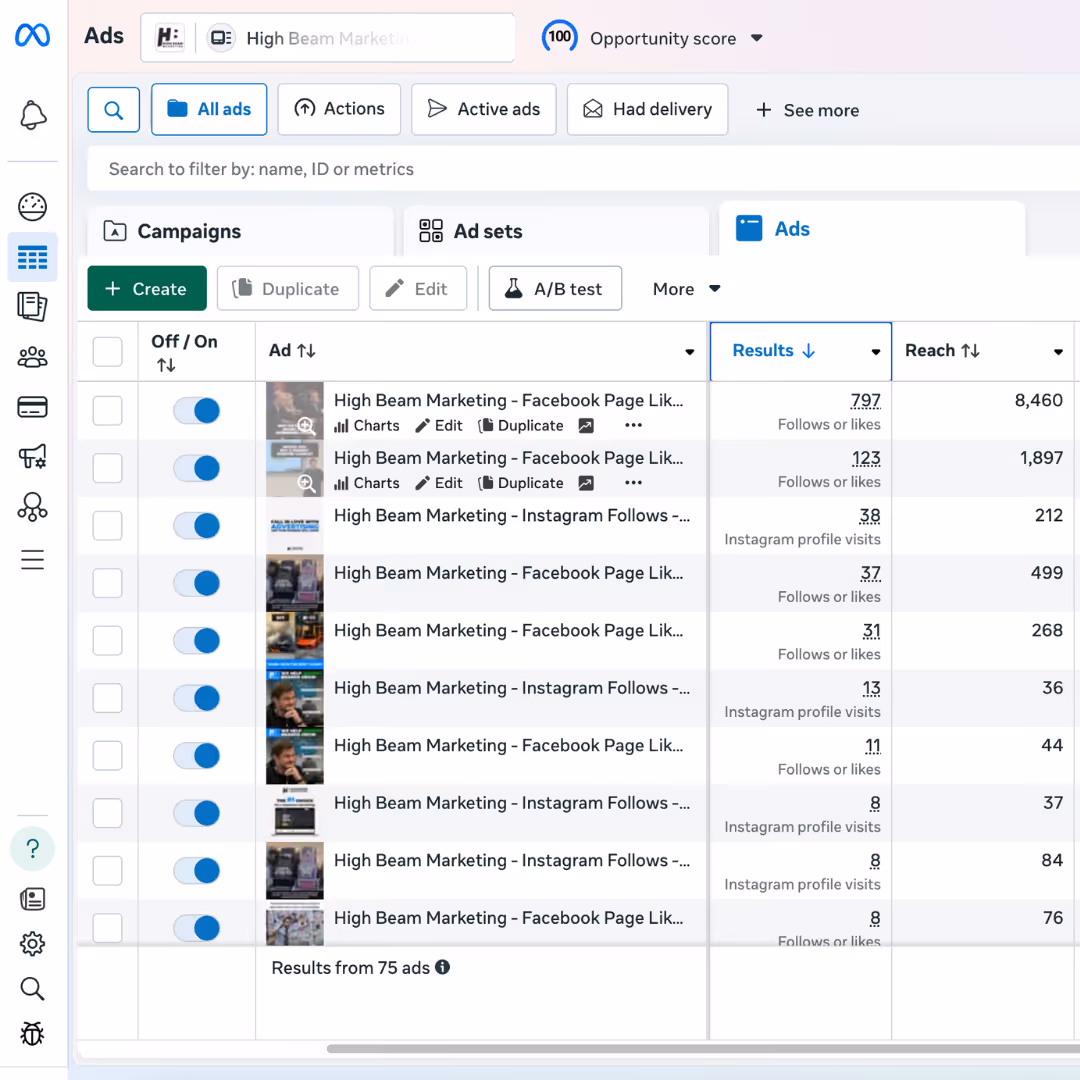This screenshot has width=1080, height=1080.
Task: Edit the 797 results ad inline
Action: click(x=439, y=426)
